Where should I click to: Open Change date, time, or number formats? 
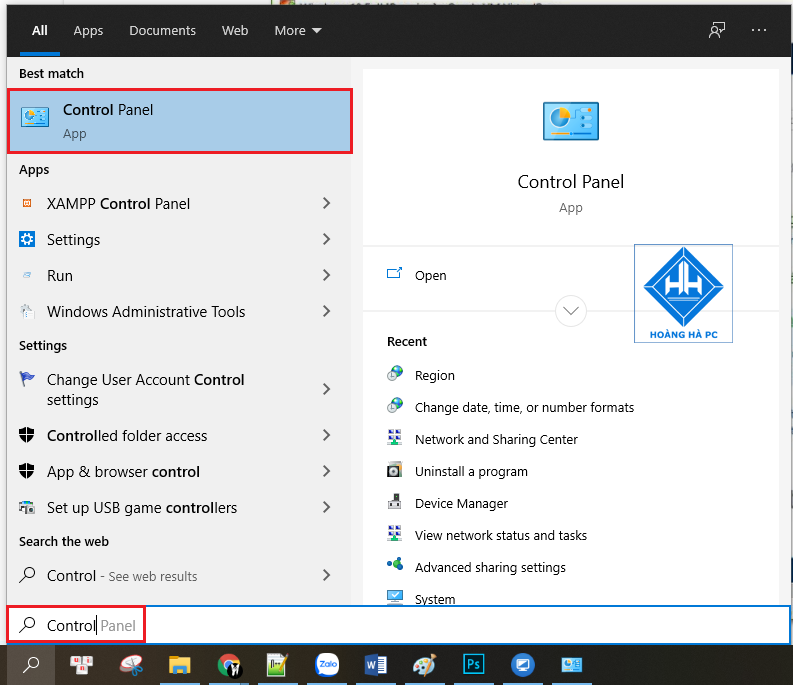click(524, 407)
